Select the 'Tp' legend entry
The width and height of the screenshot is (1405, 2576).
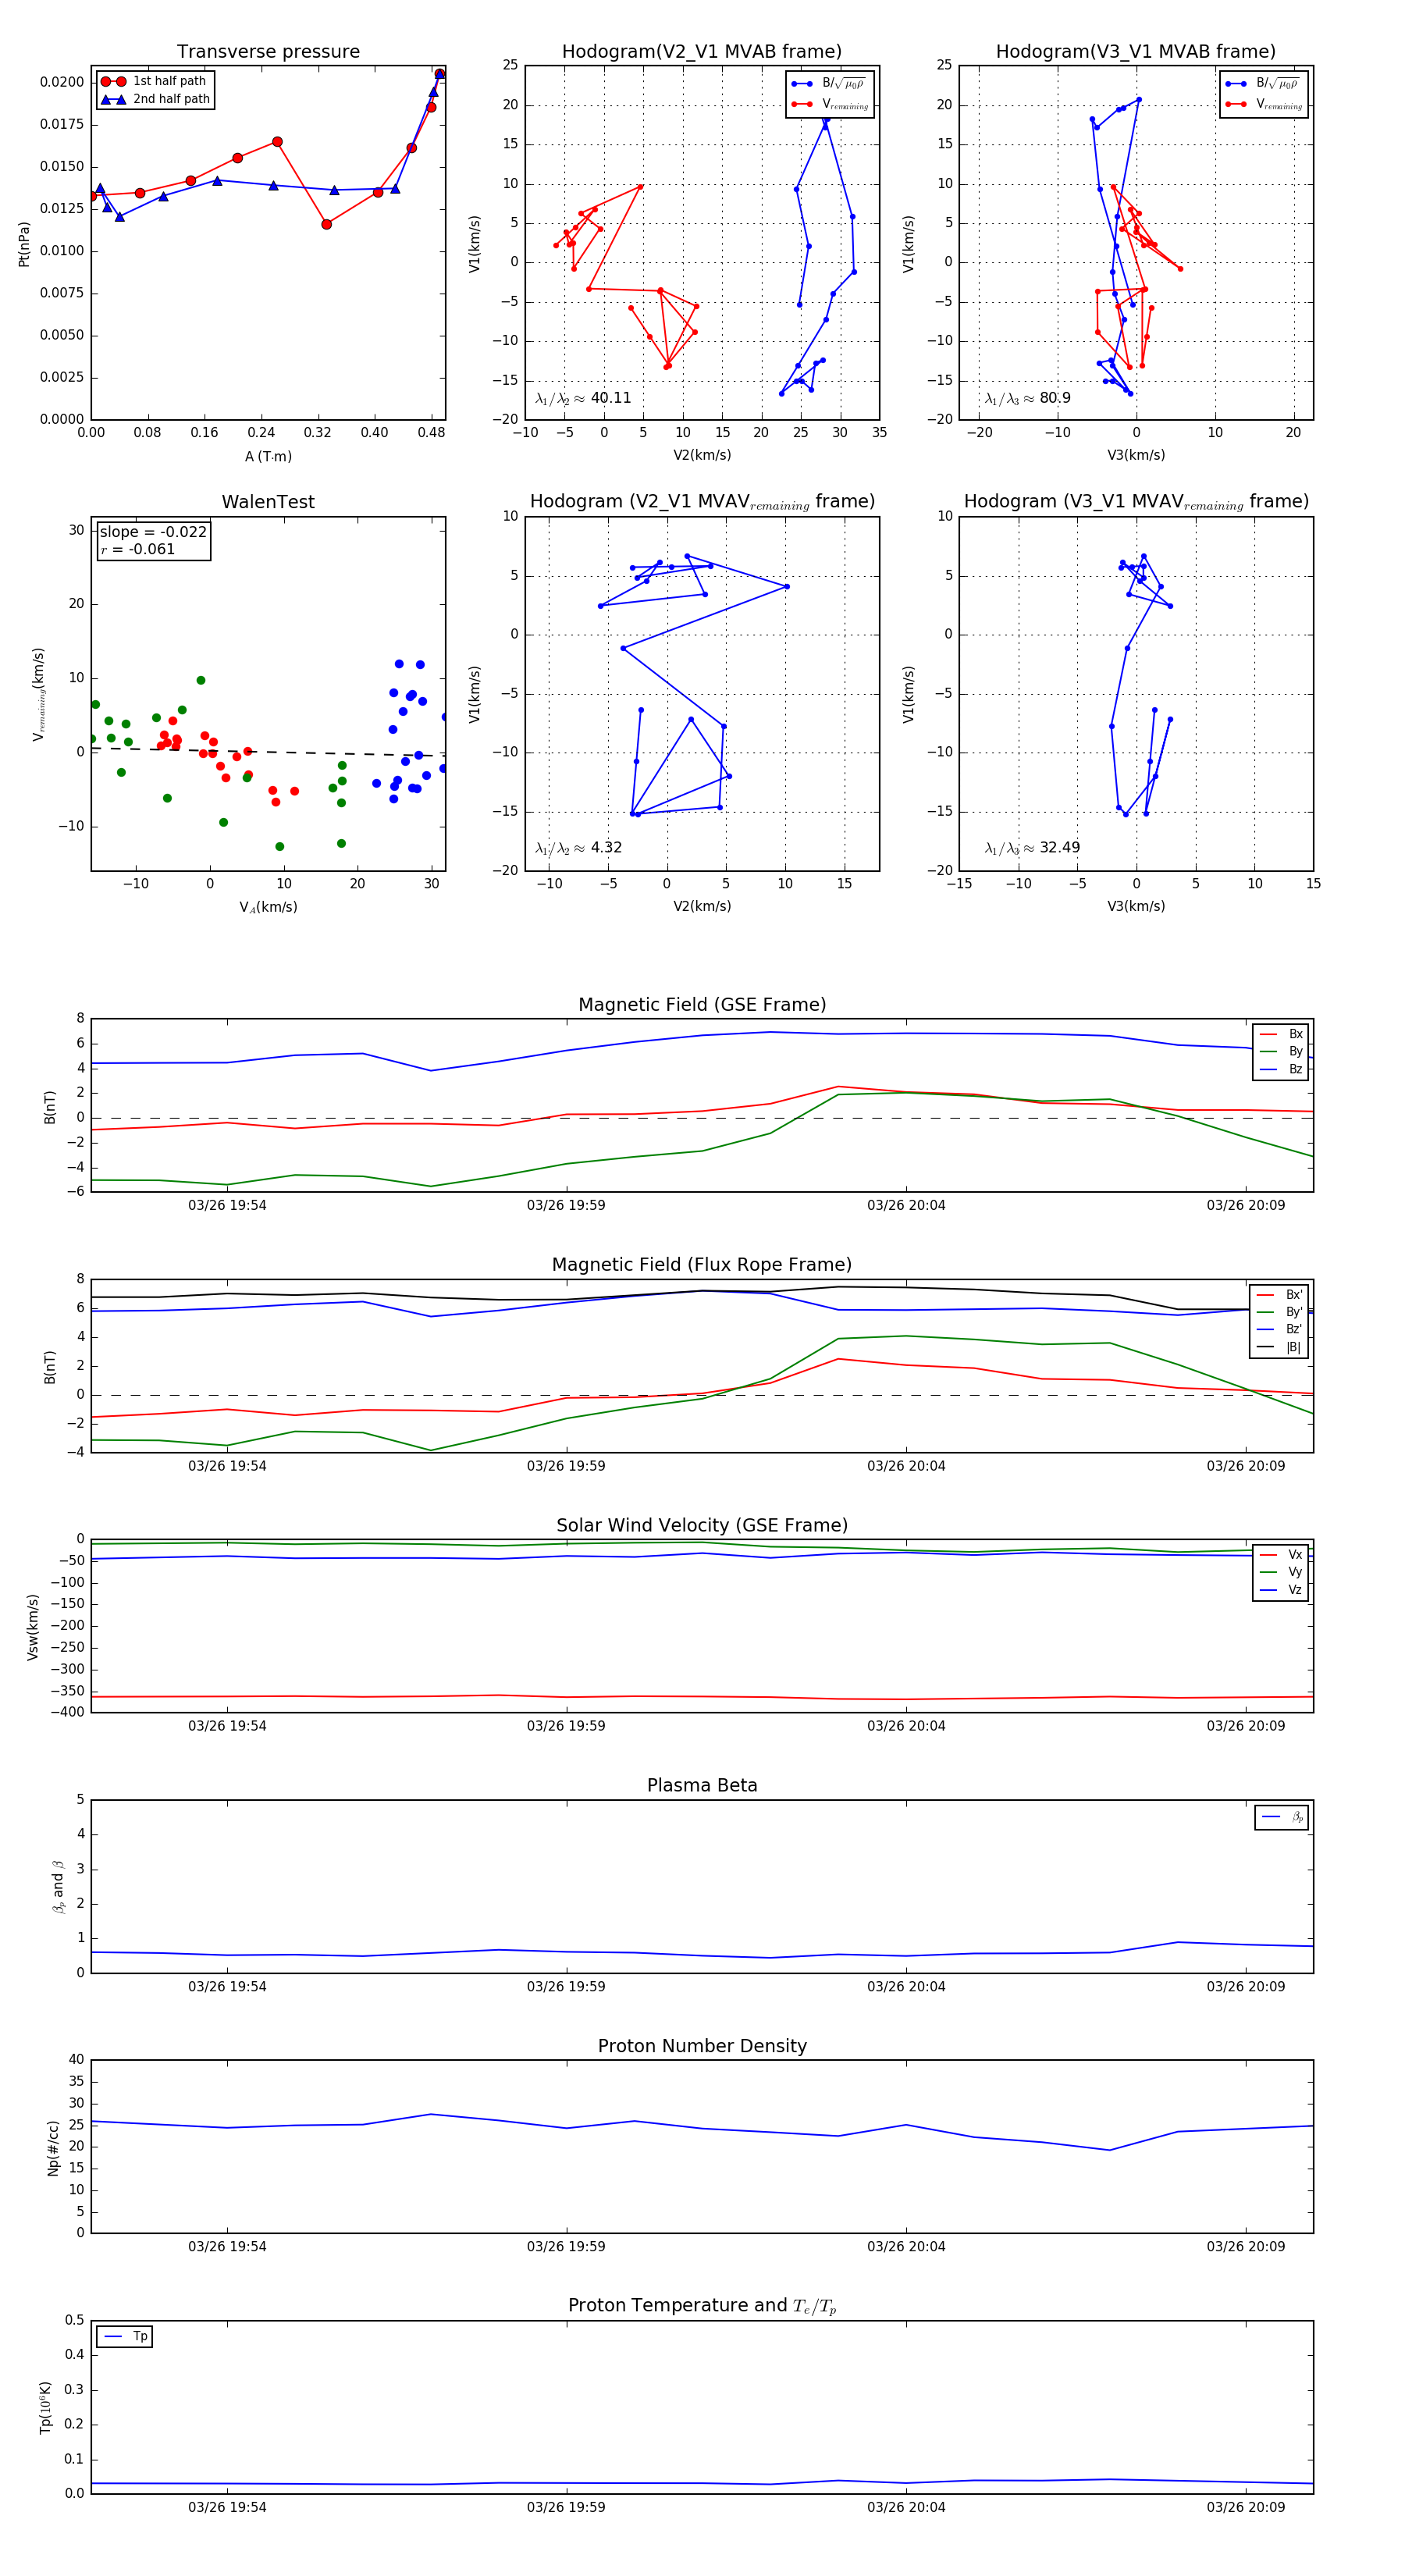click(126, 2336)
